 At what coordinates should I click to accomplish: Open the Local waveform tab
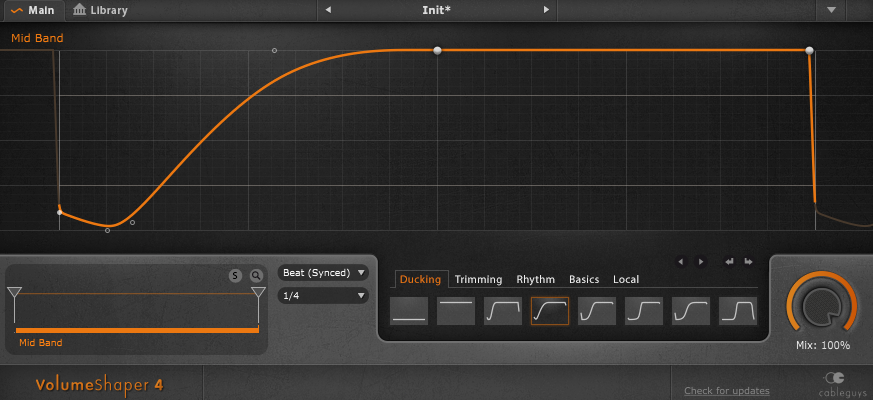coord(626,279)
